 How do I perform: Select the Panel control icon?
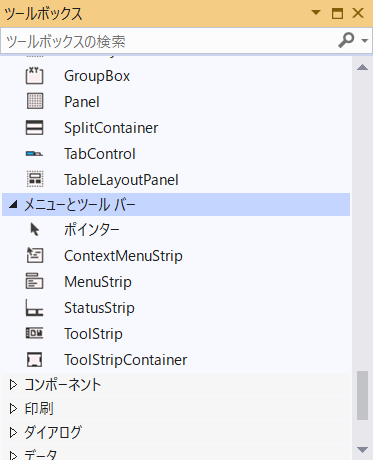[x=34, y=101]
